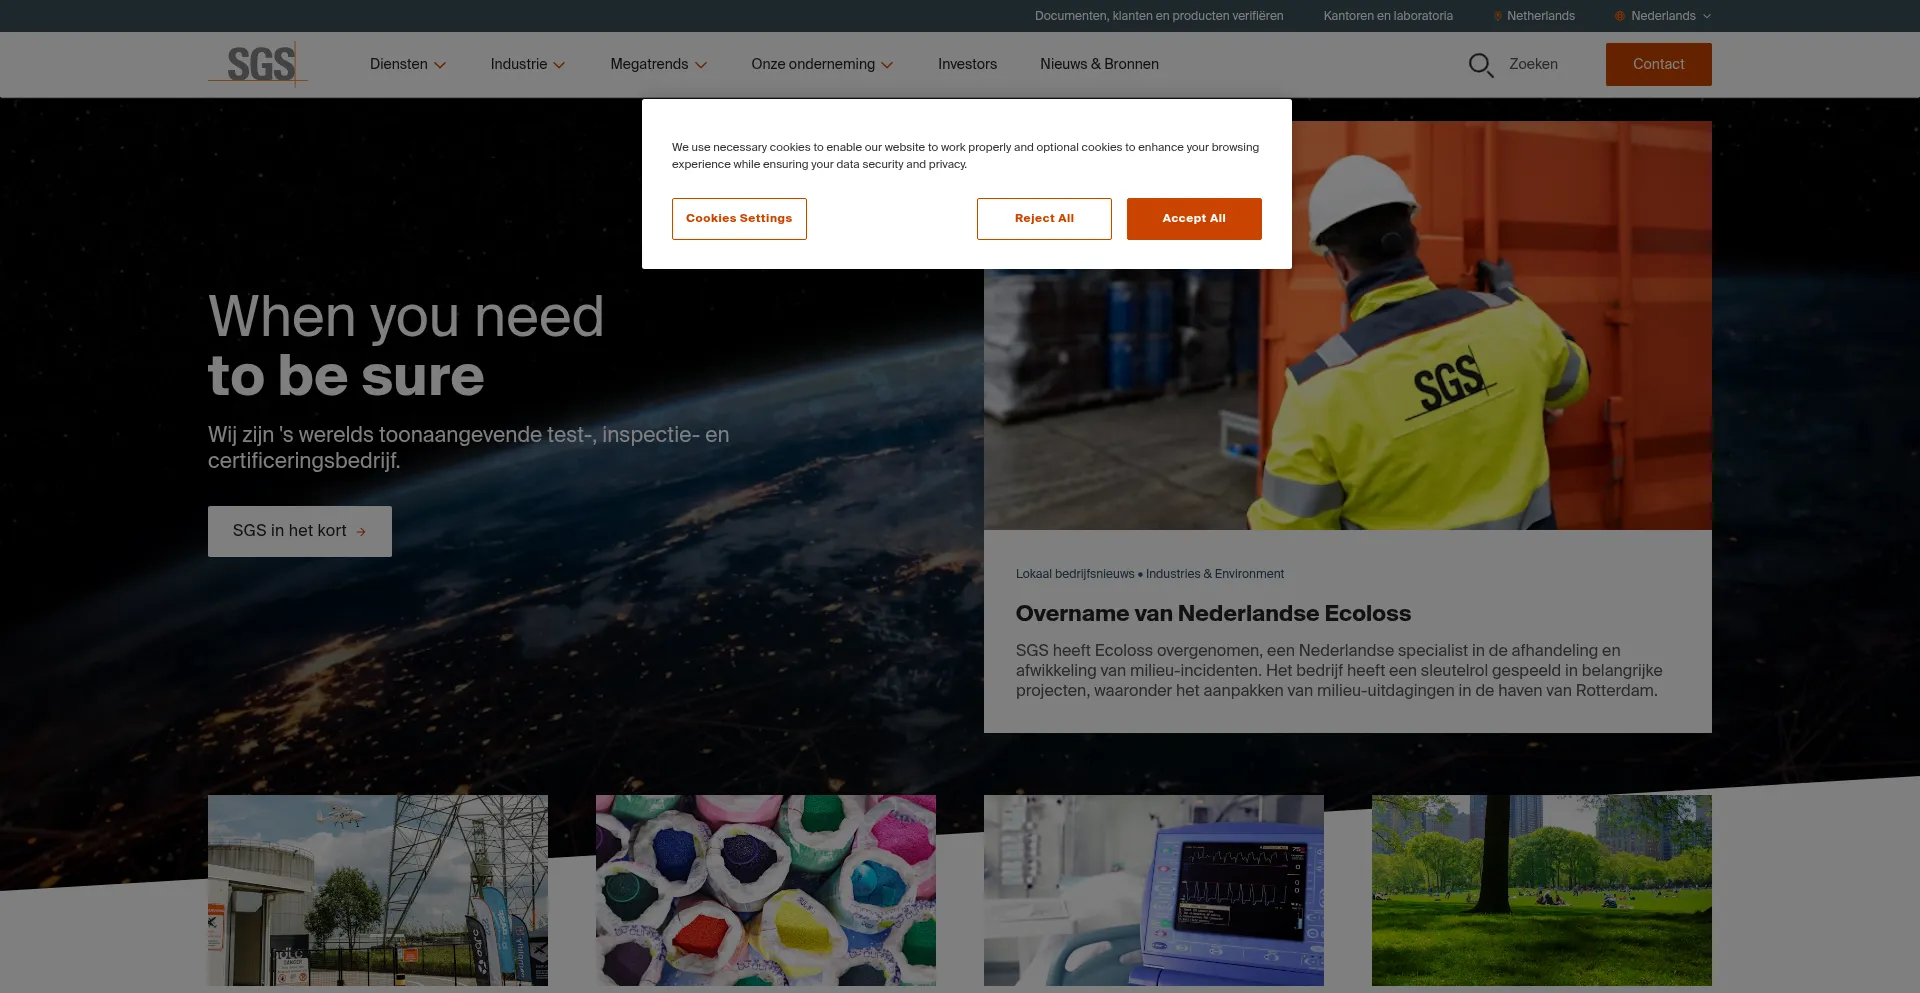Open Cookies Settings

pyautogui.click(x=739, y=219)
